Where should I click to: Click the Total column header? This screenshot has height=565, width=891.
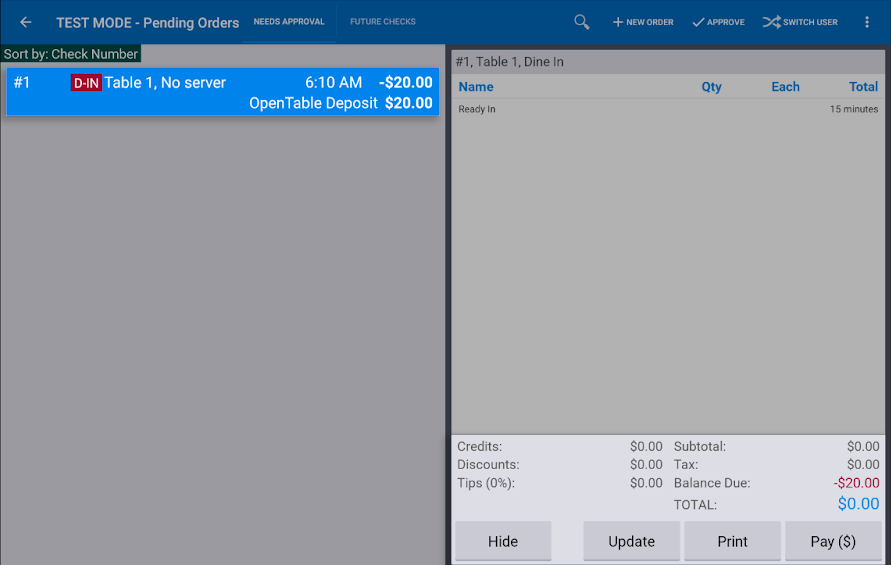[863, 87]
